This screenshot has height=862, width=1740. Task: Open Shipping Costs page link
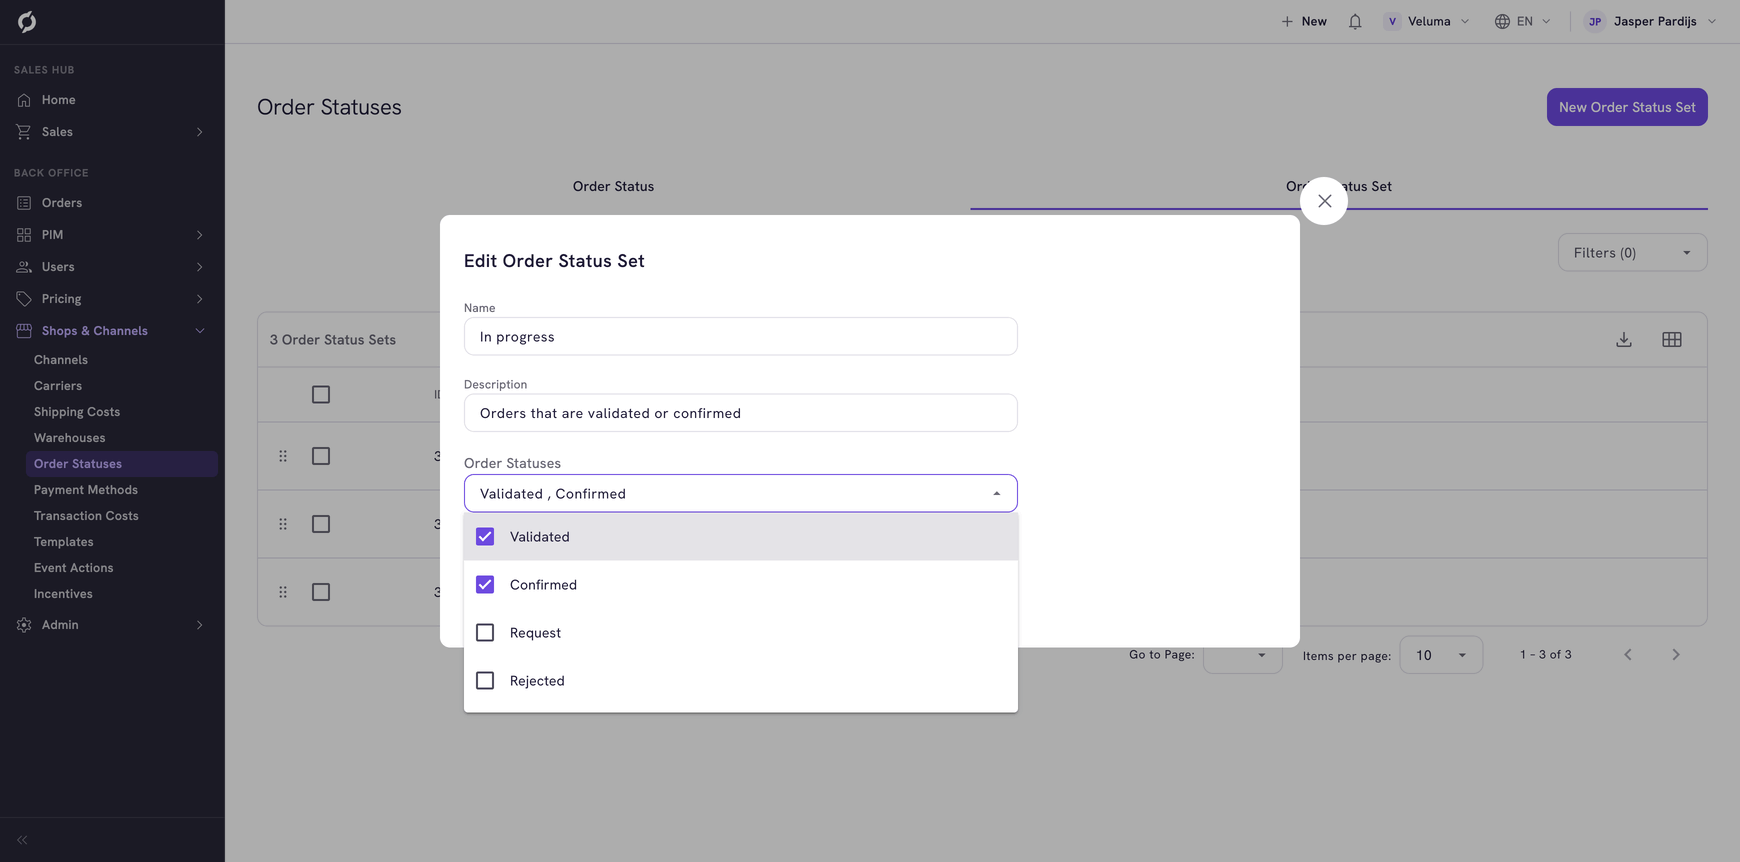(x=77, y=412)
